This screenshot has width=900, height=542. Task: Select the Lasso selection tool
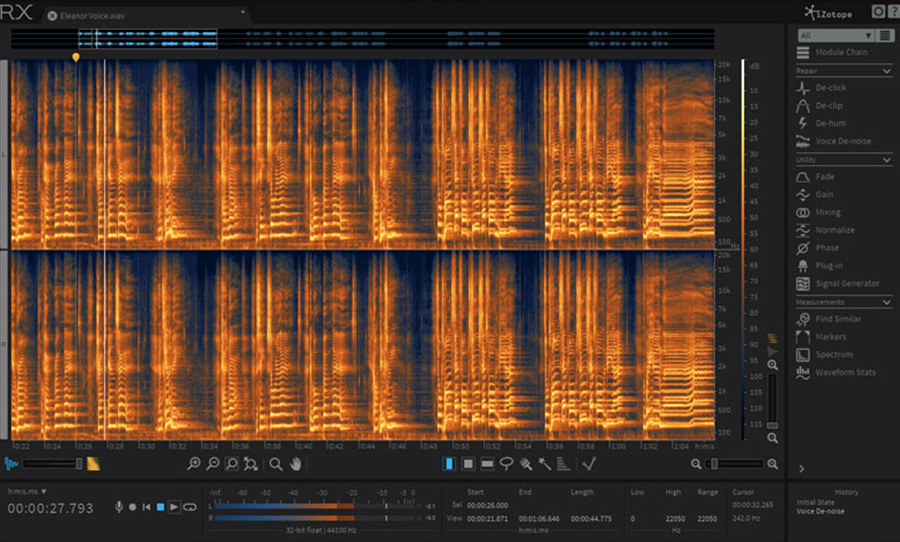pyautogui.click(x=506, y=464)
